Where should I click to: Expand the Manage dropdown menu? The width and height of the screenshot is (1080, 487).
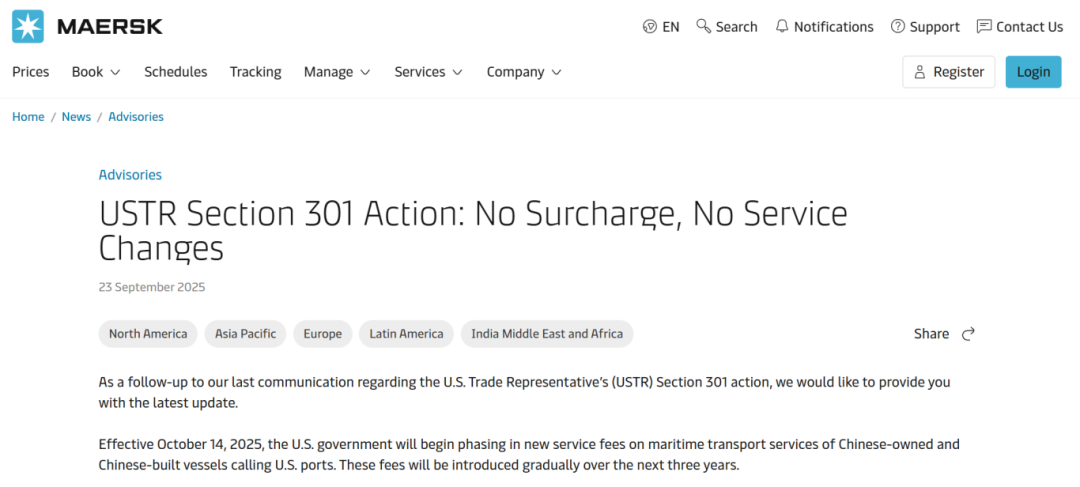337,72
